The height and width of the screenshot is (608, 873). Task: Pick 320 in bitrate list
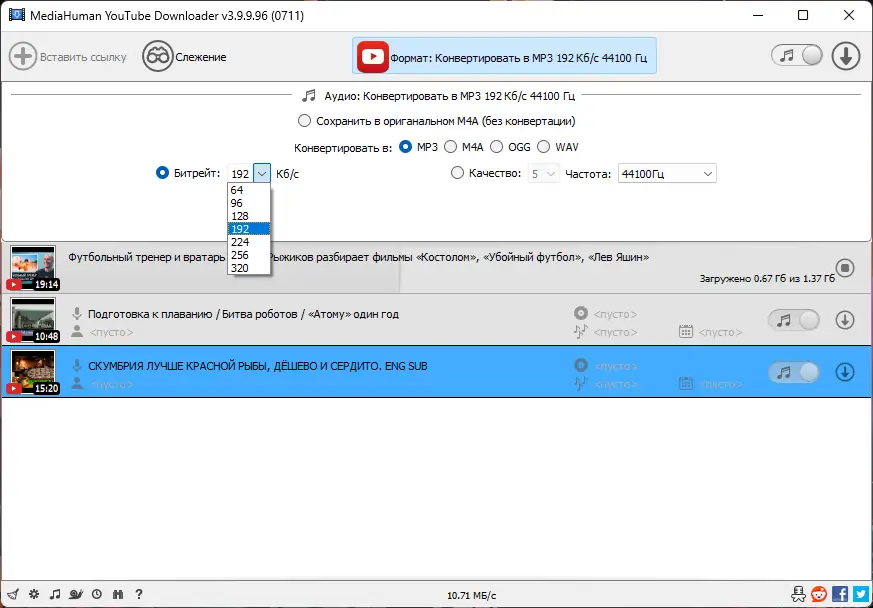[249, 268]
